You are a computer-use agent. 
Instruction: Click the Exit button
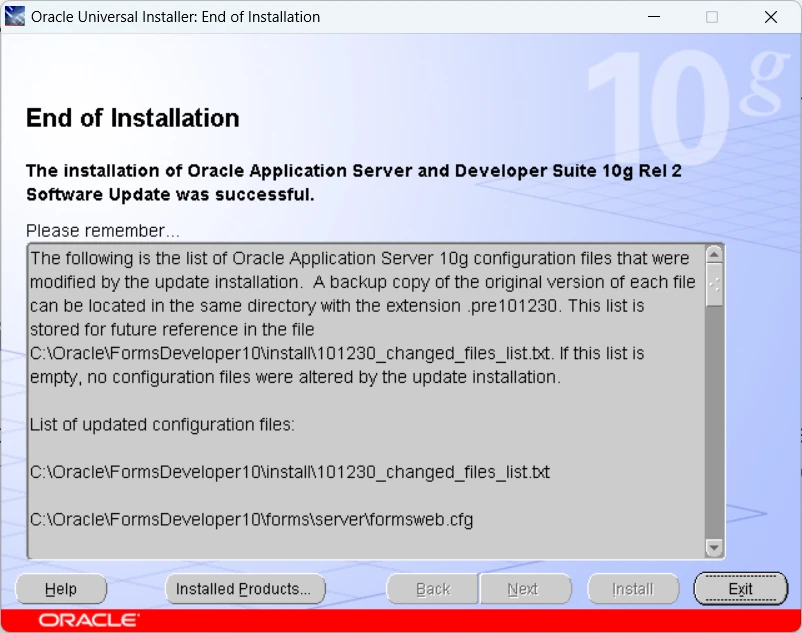pos(740,589)
